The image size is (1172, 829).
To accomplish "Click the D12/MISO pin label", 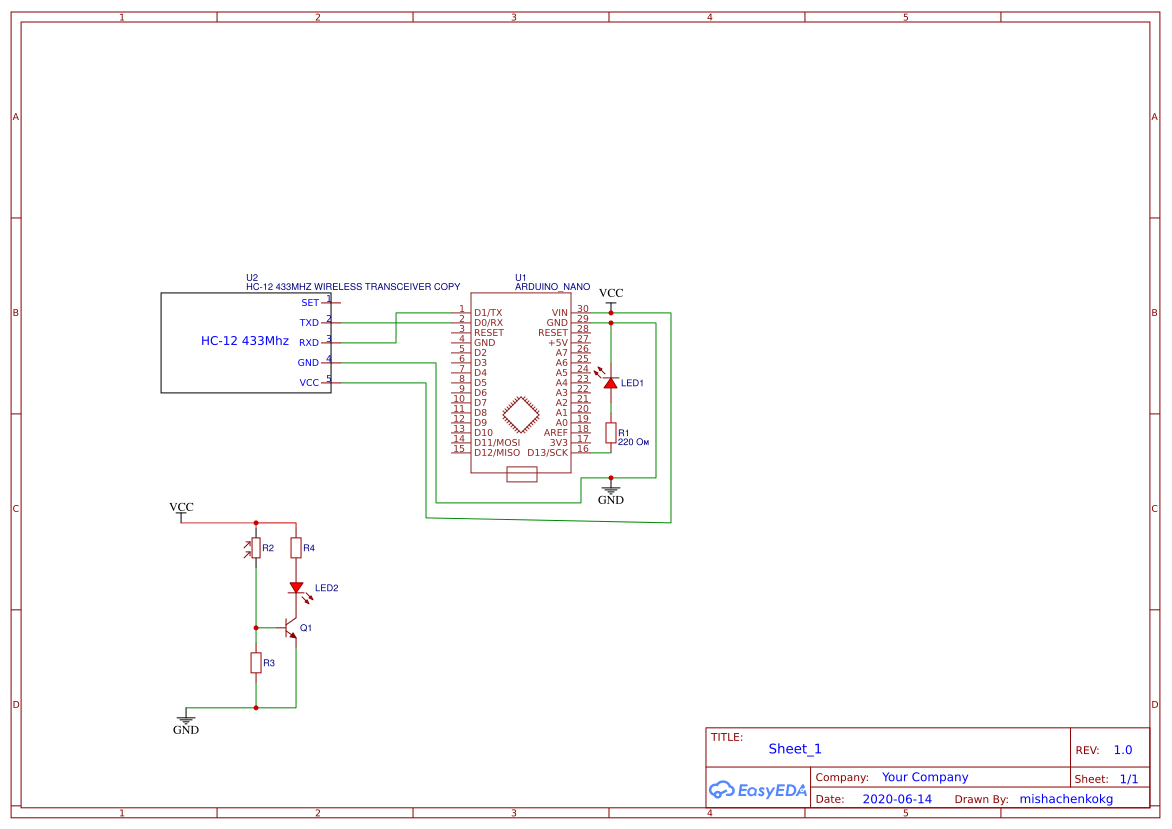I will pos(497,452).
